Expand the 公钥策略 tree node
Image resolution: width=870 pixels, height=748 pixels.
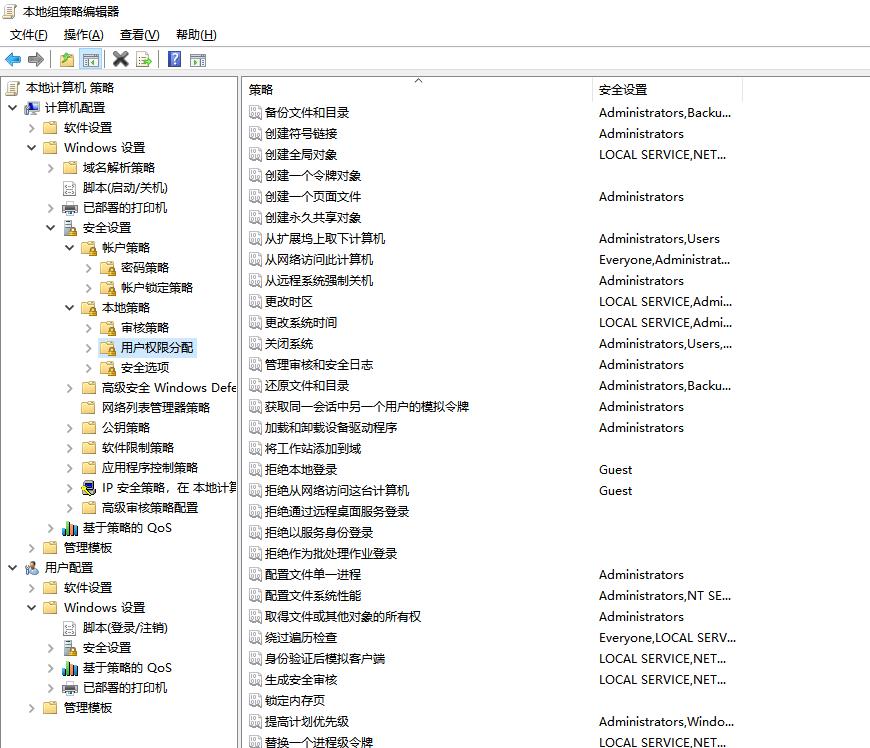(68, 427)
